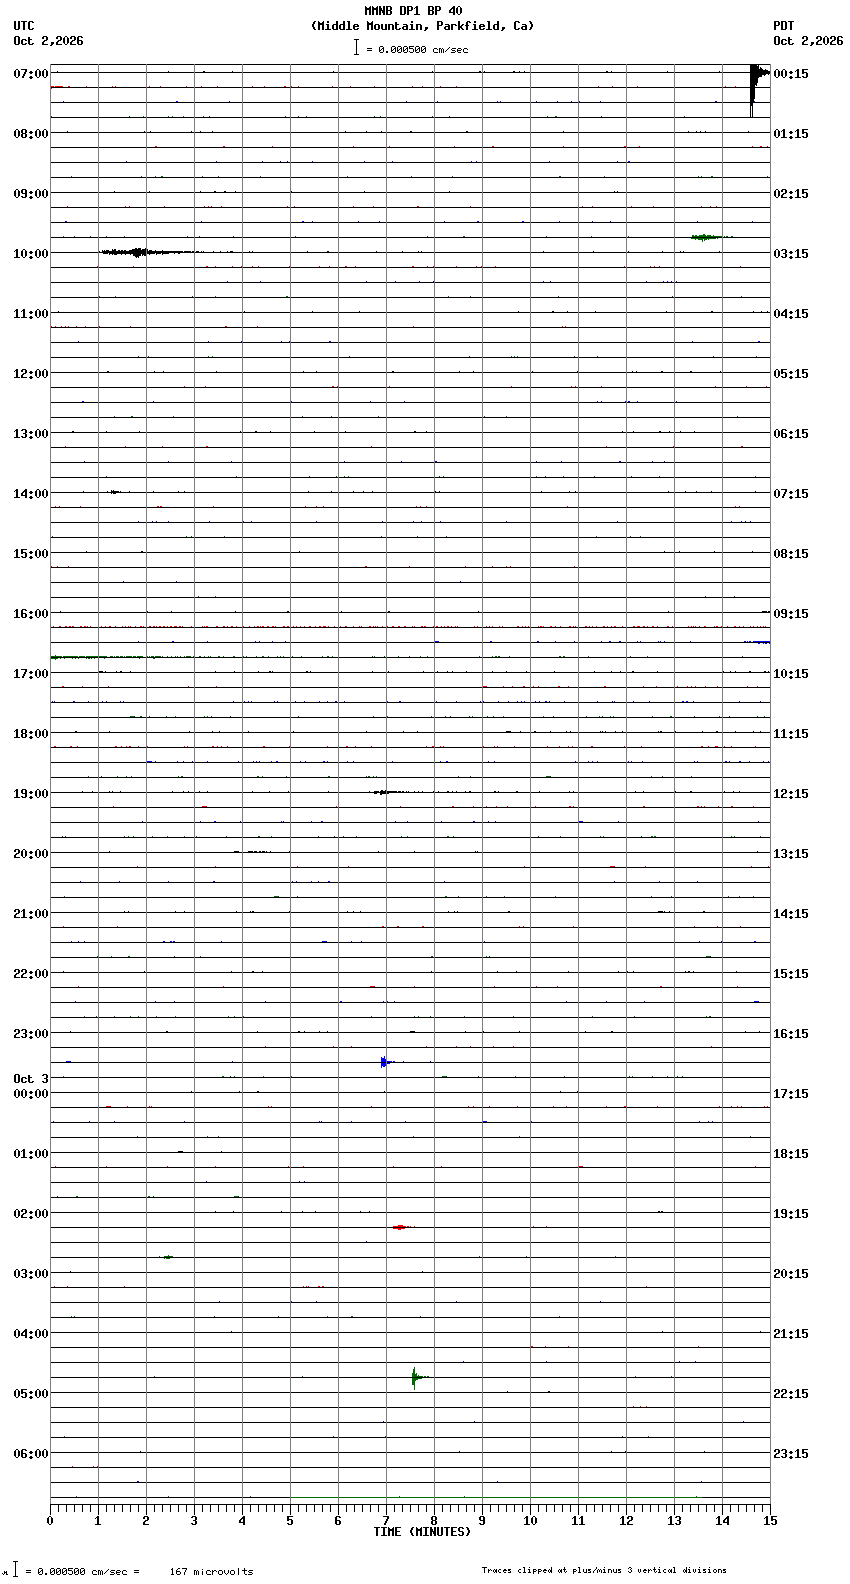Click the Oct 3 date change label

click(31, 1079)
